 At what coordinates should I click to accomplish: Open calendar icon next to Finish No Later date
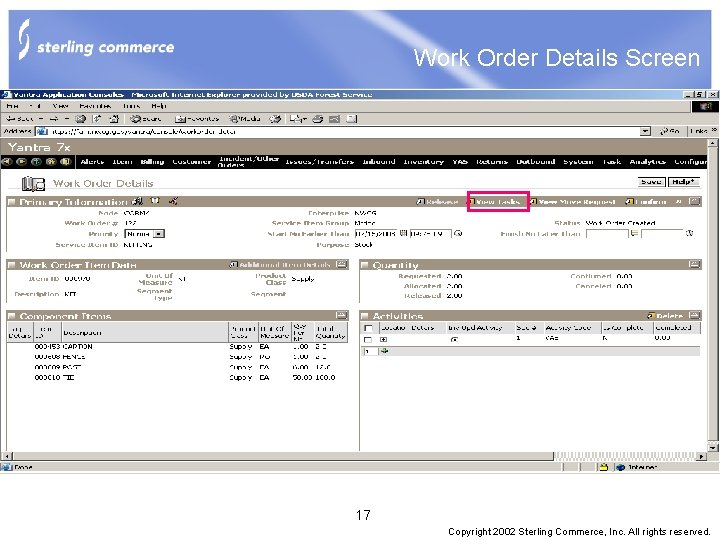634,233
